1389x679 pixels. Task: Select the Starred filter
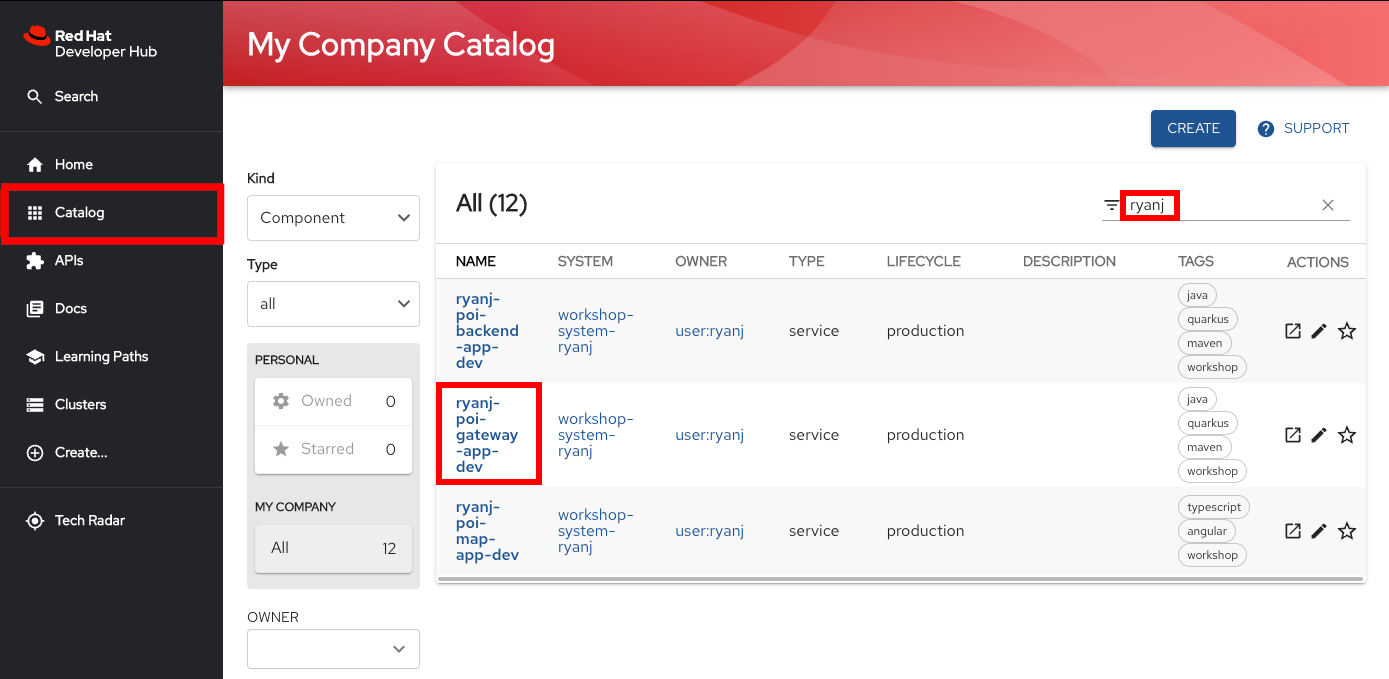click(333, 449)
